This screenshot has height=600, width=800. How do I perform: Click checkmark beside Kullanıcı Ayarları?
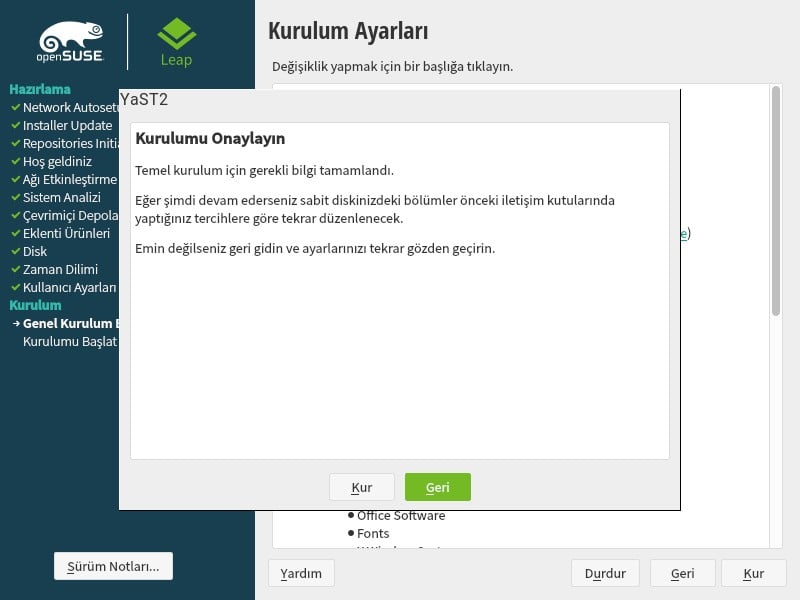pos(16,287)
